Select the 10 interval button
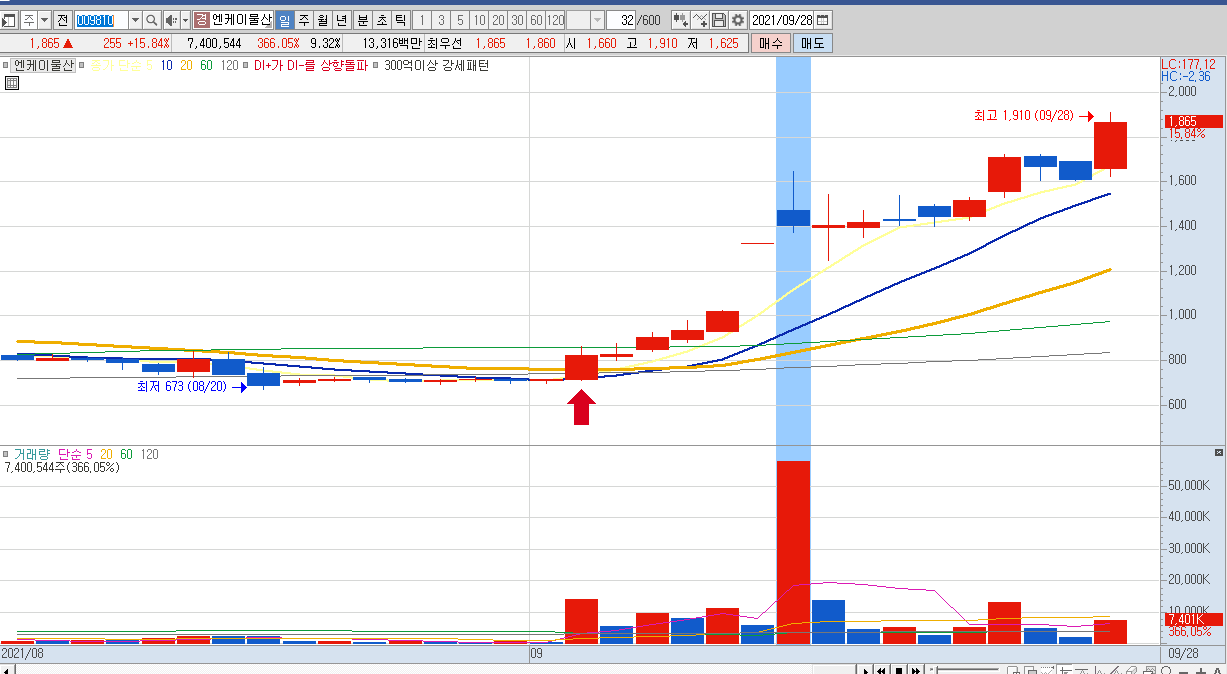 pyautogui.click(x=479, y=20)
